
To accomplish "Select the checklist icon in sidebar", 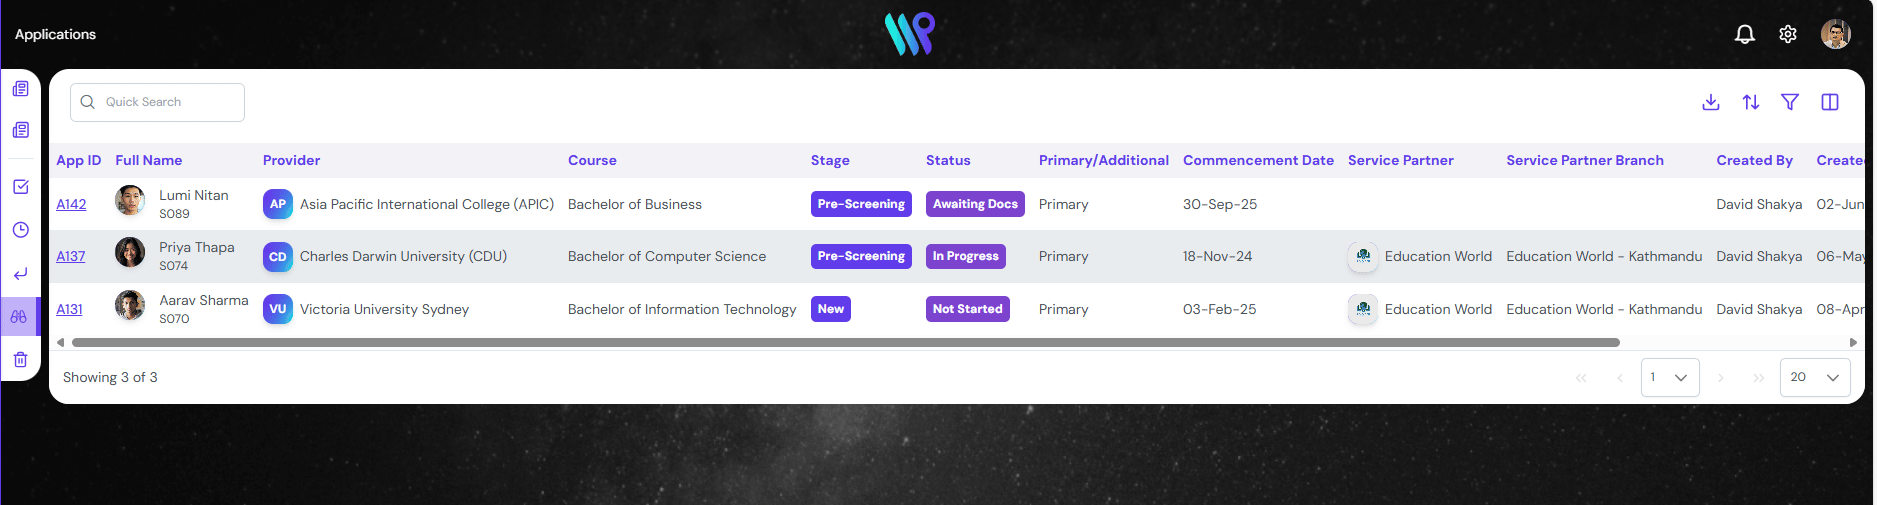I will 20,187.
